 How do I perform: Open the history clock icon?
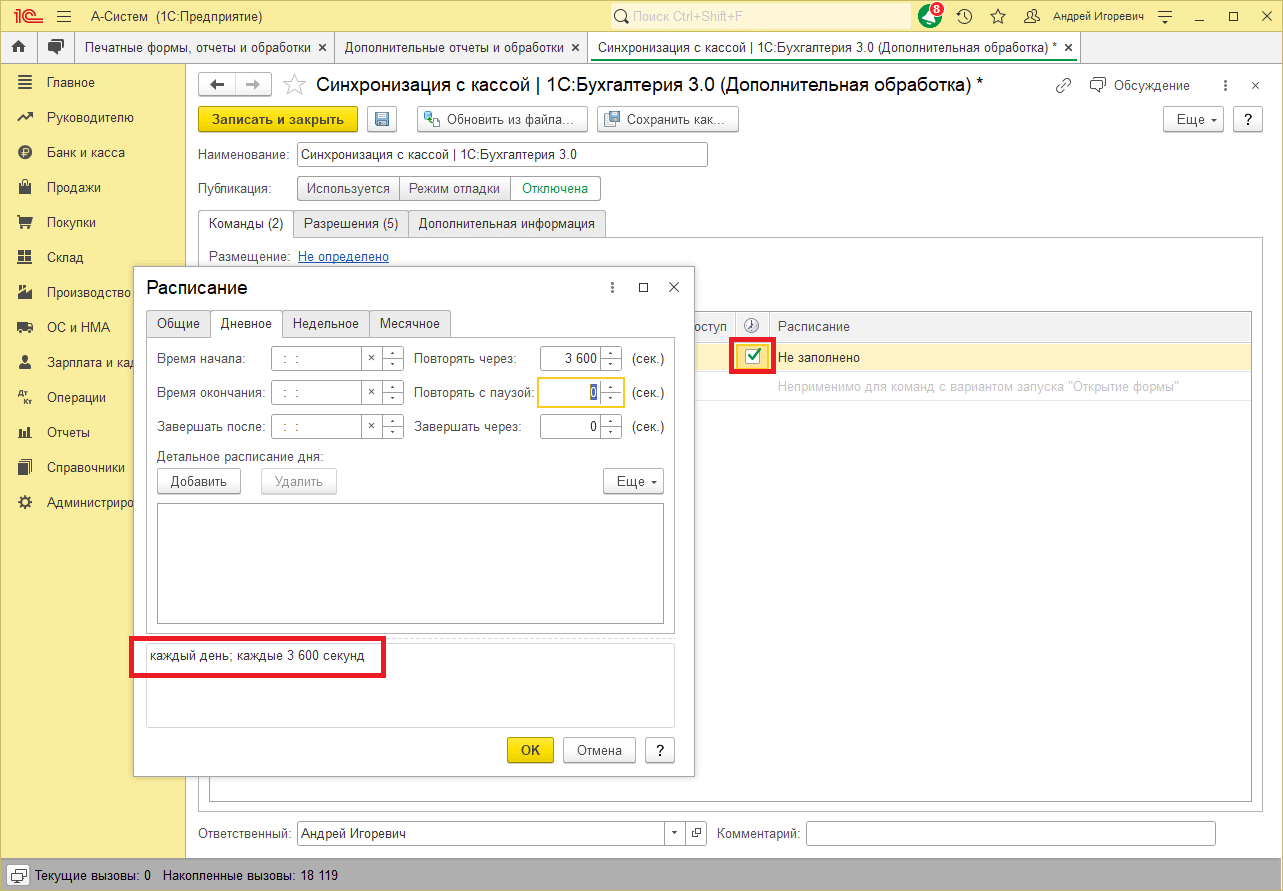pos(964,17)
